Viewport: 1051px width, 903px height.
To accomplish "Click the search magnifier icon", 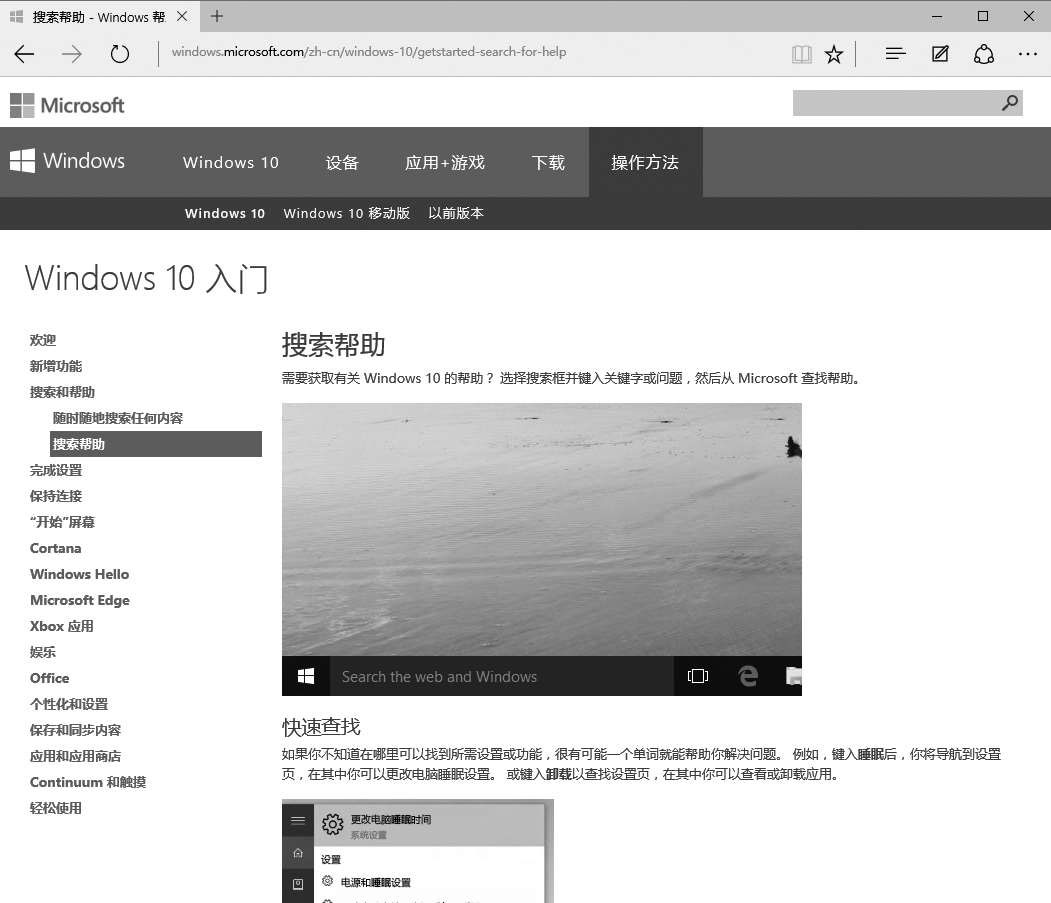I will pos(1009,103).
